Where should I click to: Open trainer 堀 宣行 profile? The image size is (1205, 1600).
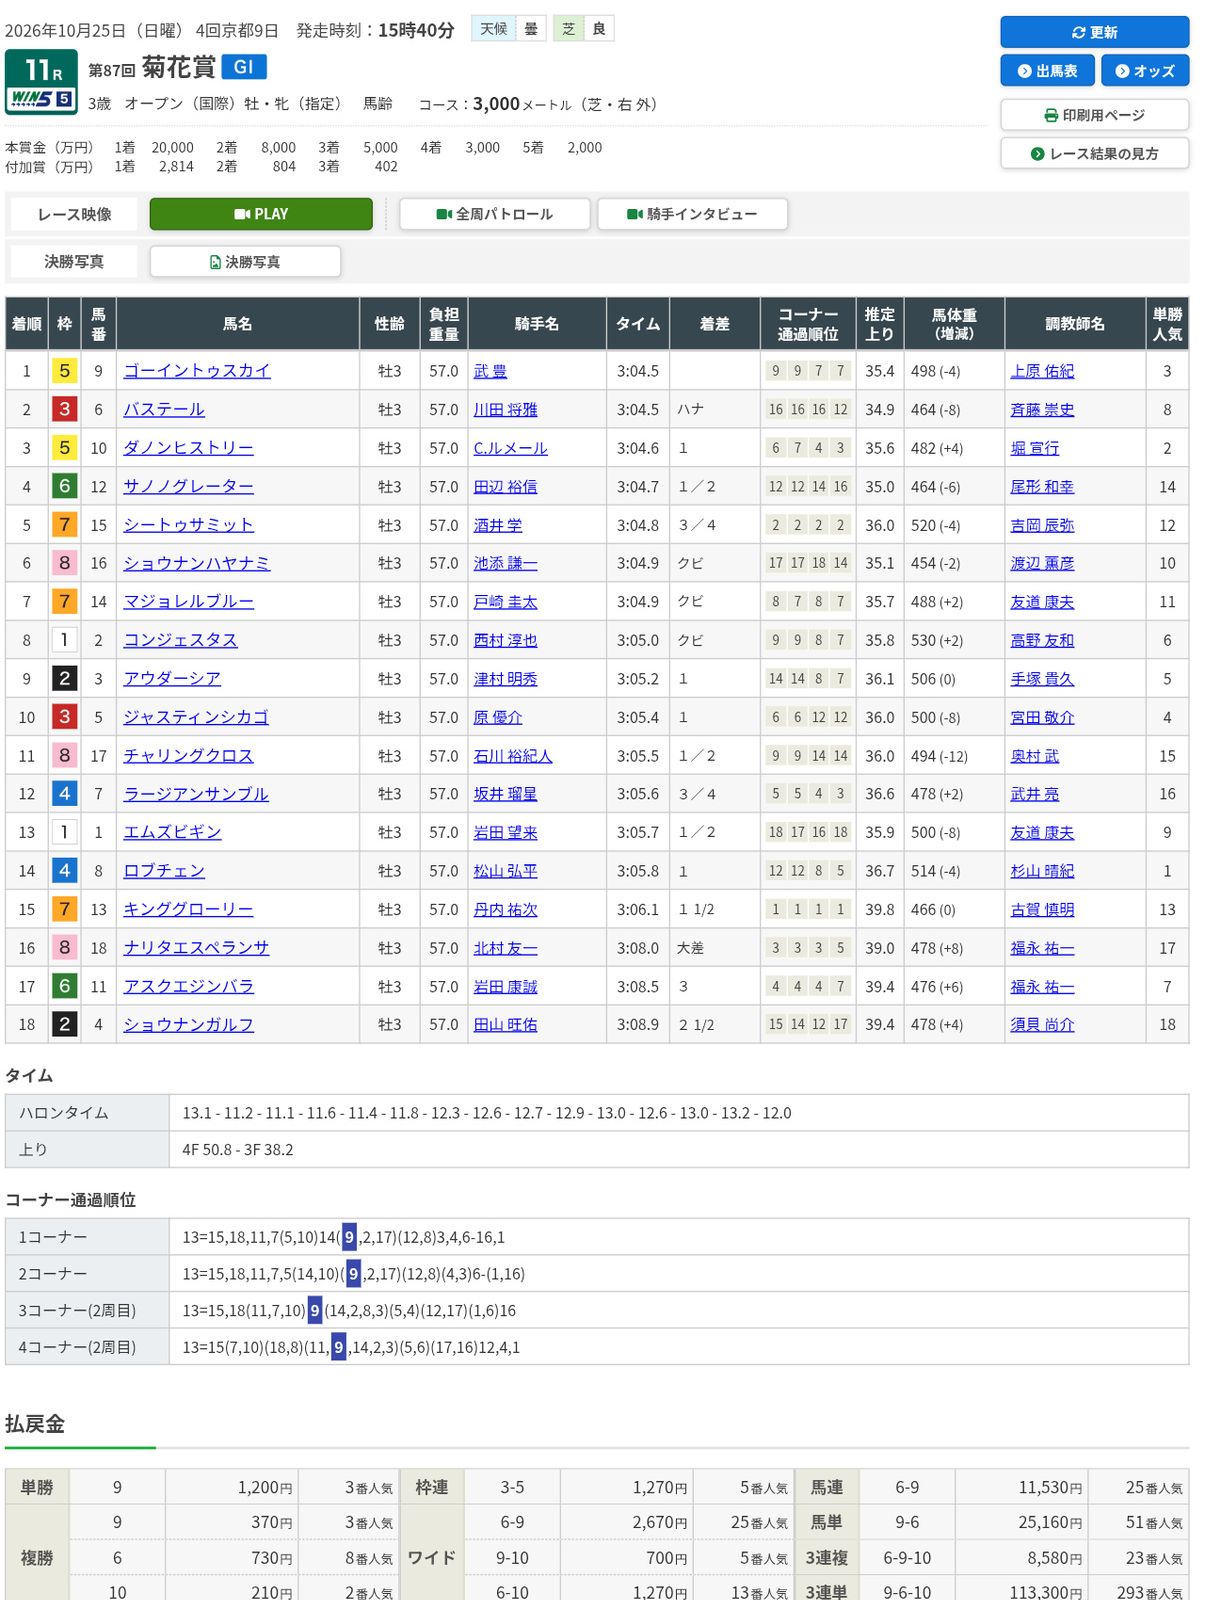click(x=1035, y=448)
